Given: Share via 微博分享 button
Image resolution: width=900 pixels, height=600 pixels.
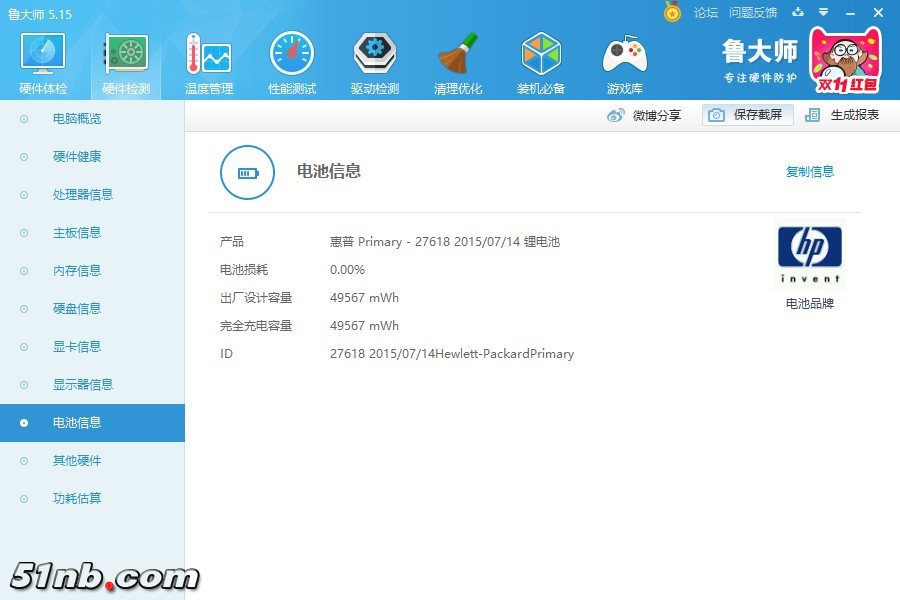Looking at the screenshot, I should [645, 115].
